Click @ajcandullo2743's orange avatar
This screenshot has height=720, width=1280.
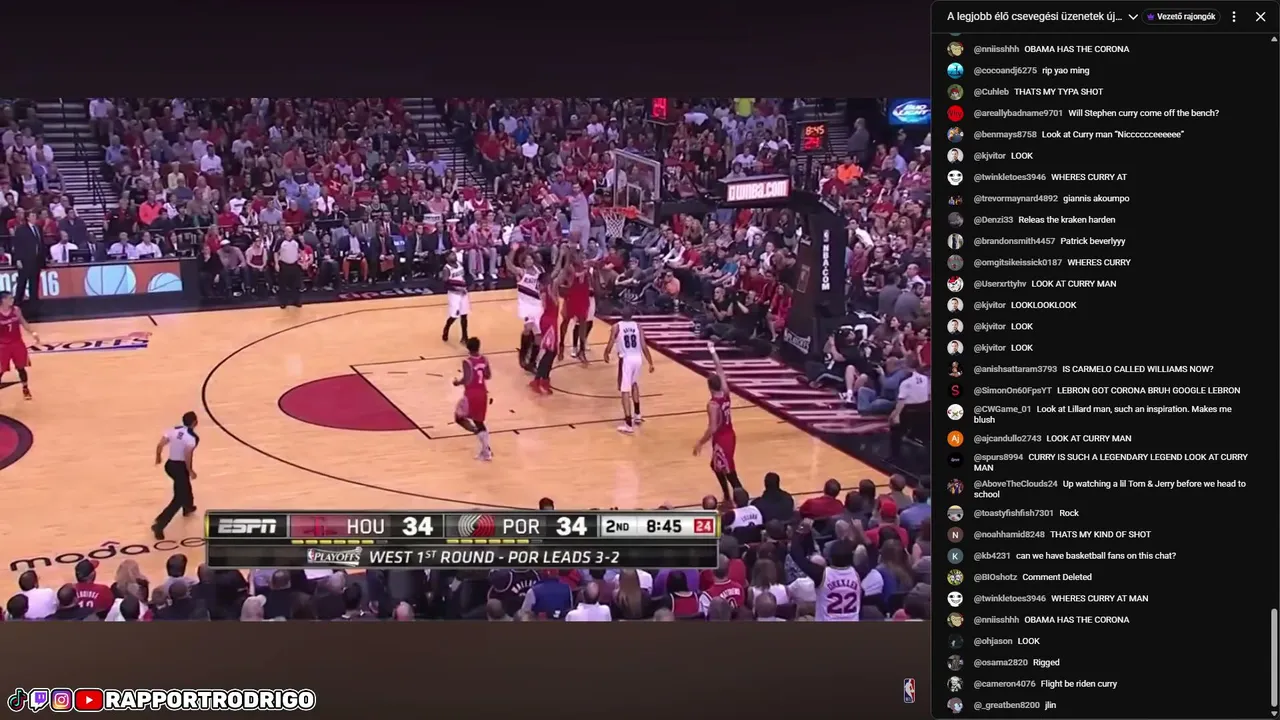[955, 439]
